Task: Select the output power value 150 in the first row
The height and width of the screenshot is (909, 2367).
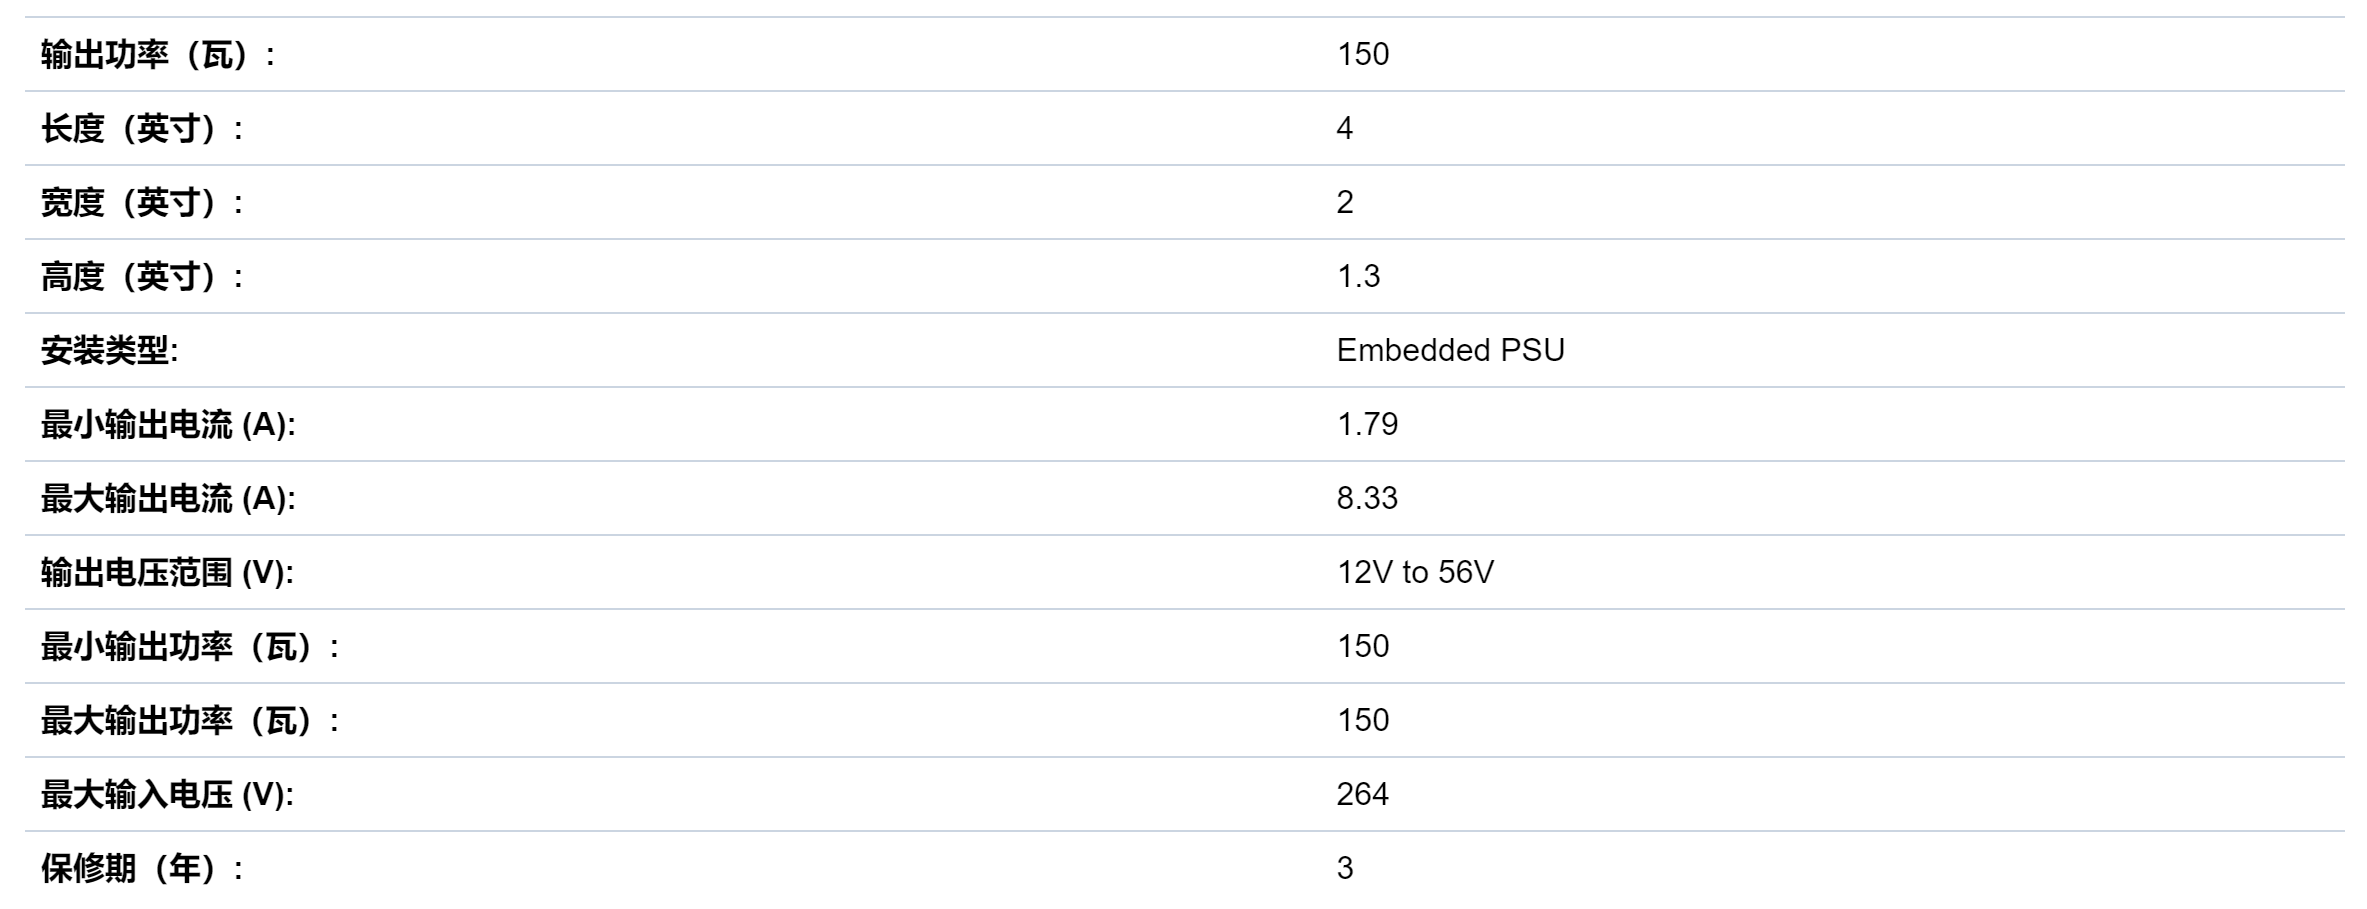Action: (1363, 54)
